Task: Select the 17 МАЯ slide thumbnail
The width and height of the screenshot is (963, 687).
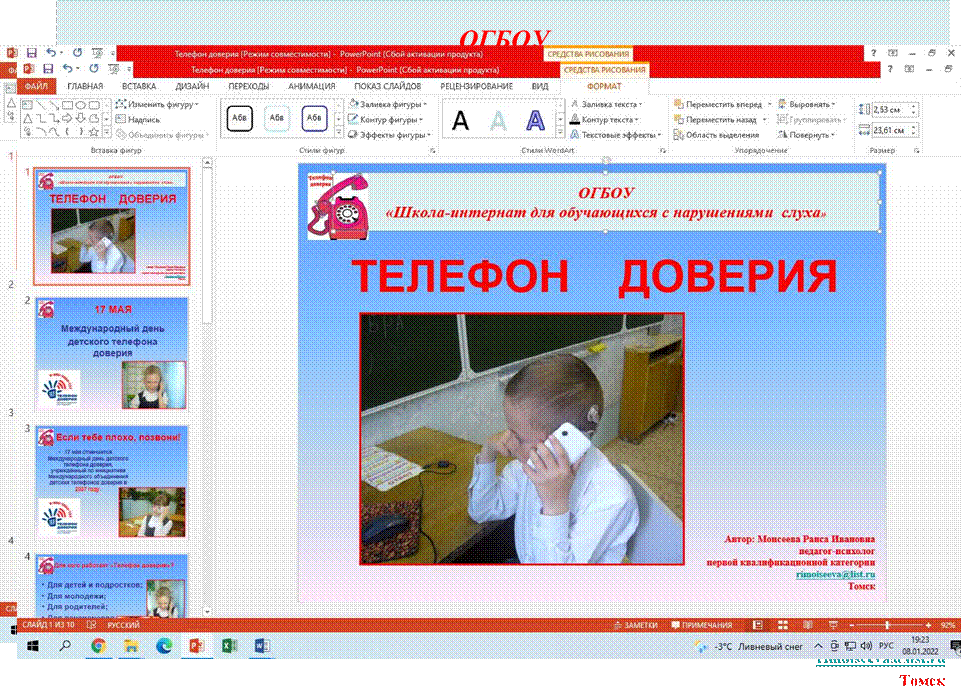Action: click(111, 353)
